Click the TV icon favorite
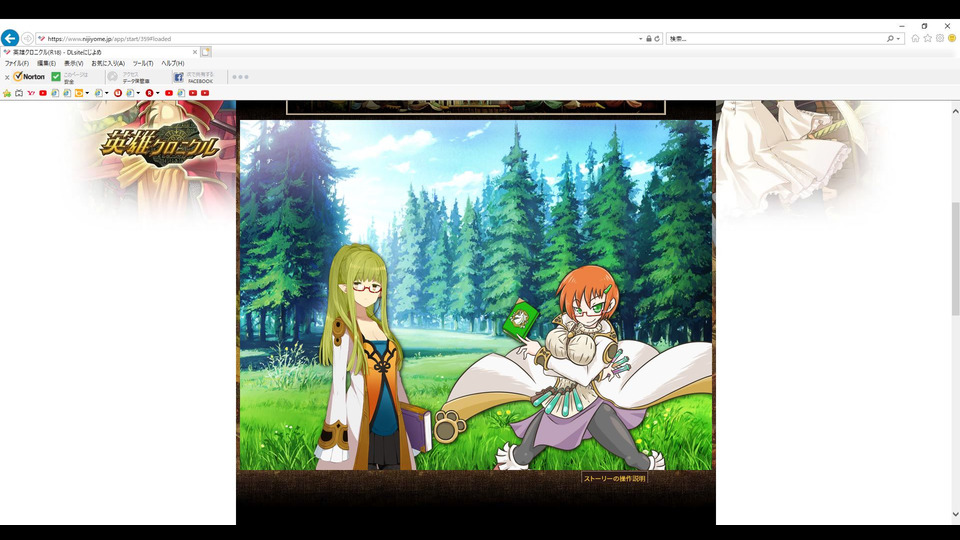The width and height of the screenshot is (960, 540). point(19,93)
